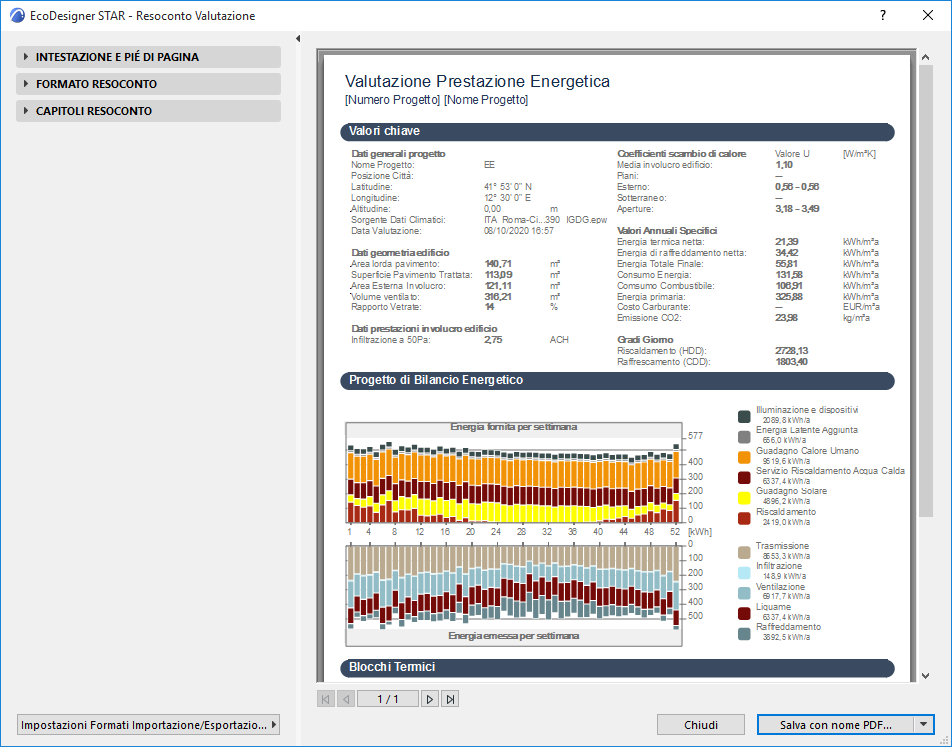Click the Infiltrazione light blue swatch
Image resolution: width=952 pixels, height=747 pixels.
(x=744, y=573)
